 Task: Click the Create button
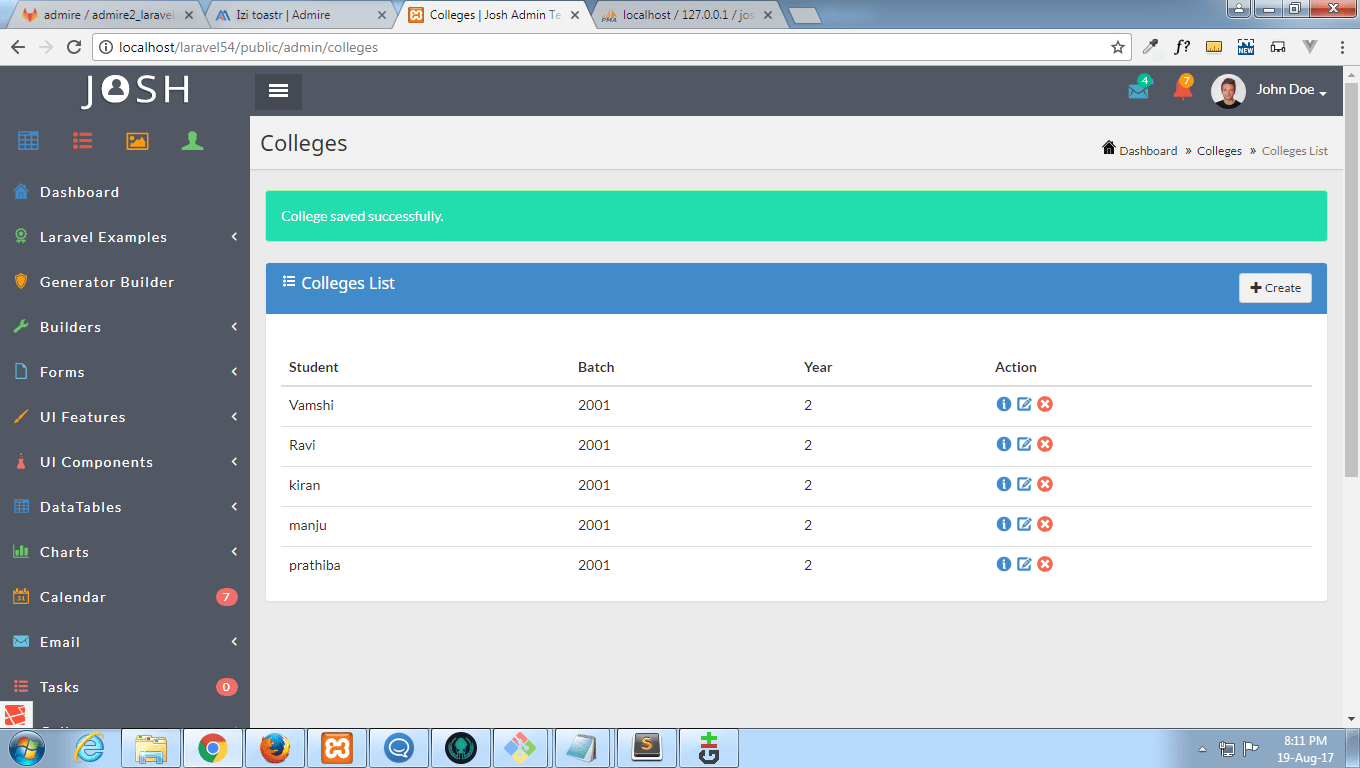1275,288
